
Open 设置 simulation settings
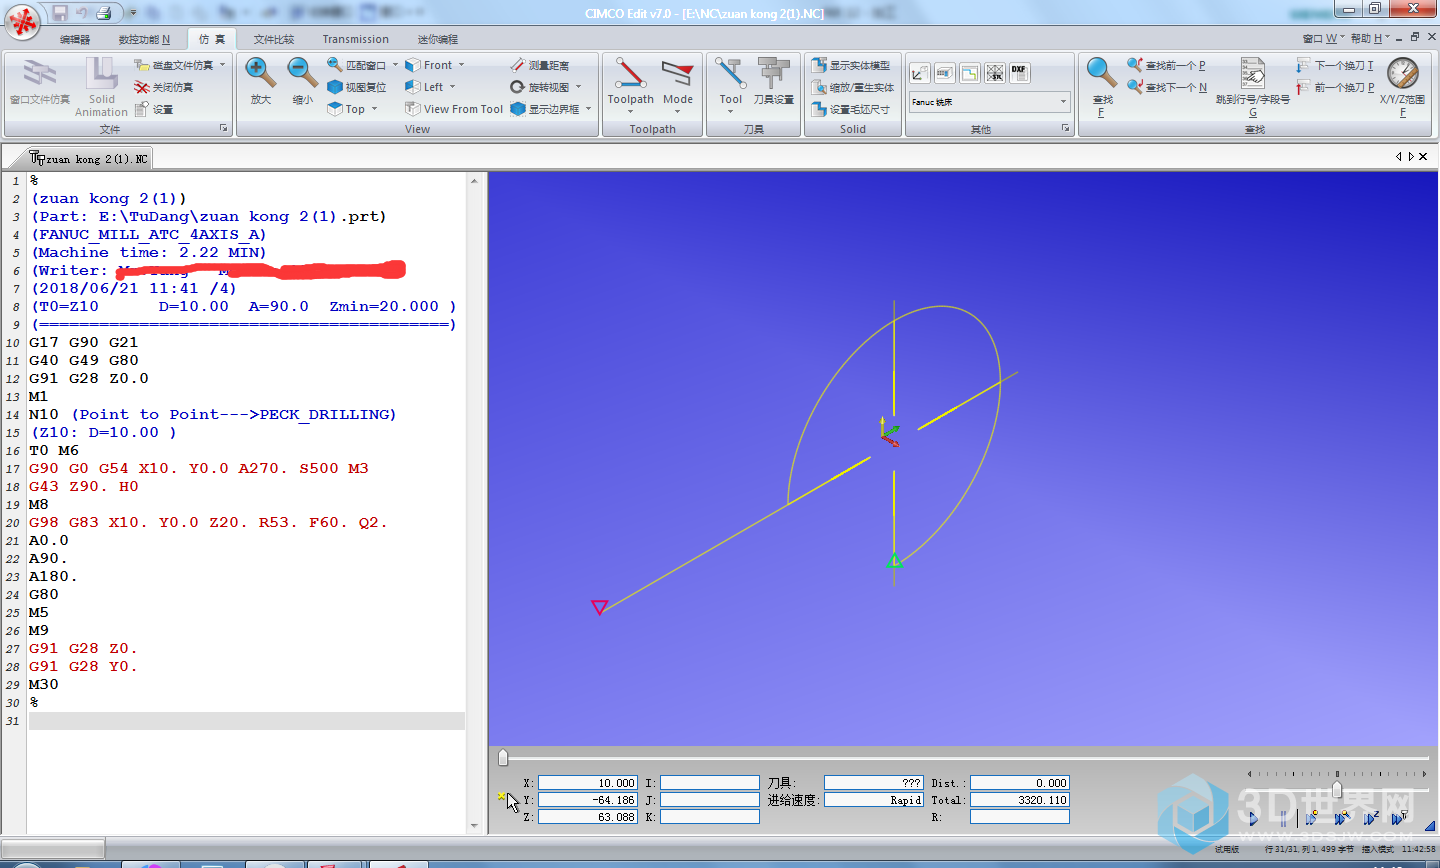(x=154, y=109)
